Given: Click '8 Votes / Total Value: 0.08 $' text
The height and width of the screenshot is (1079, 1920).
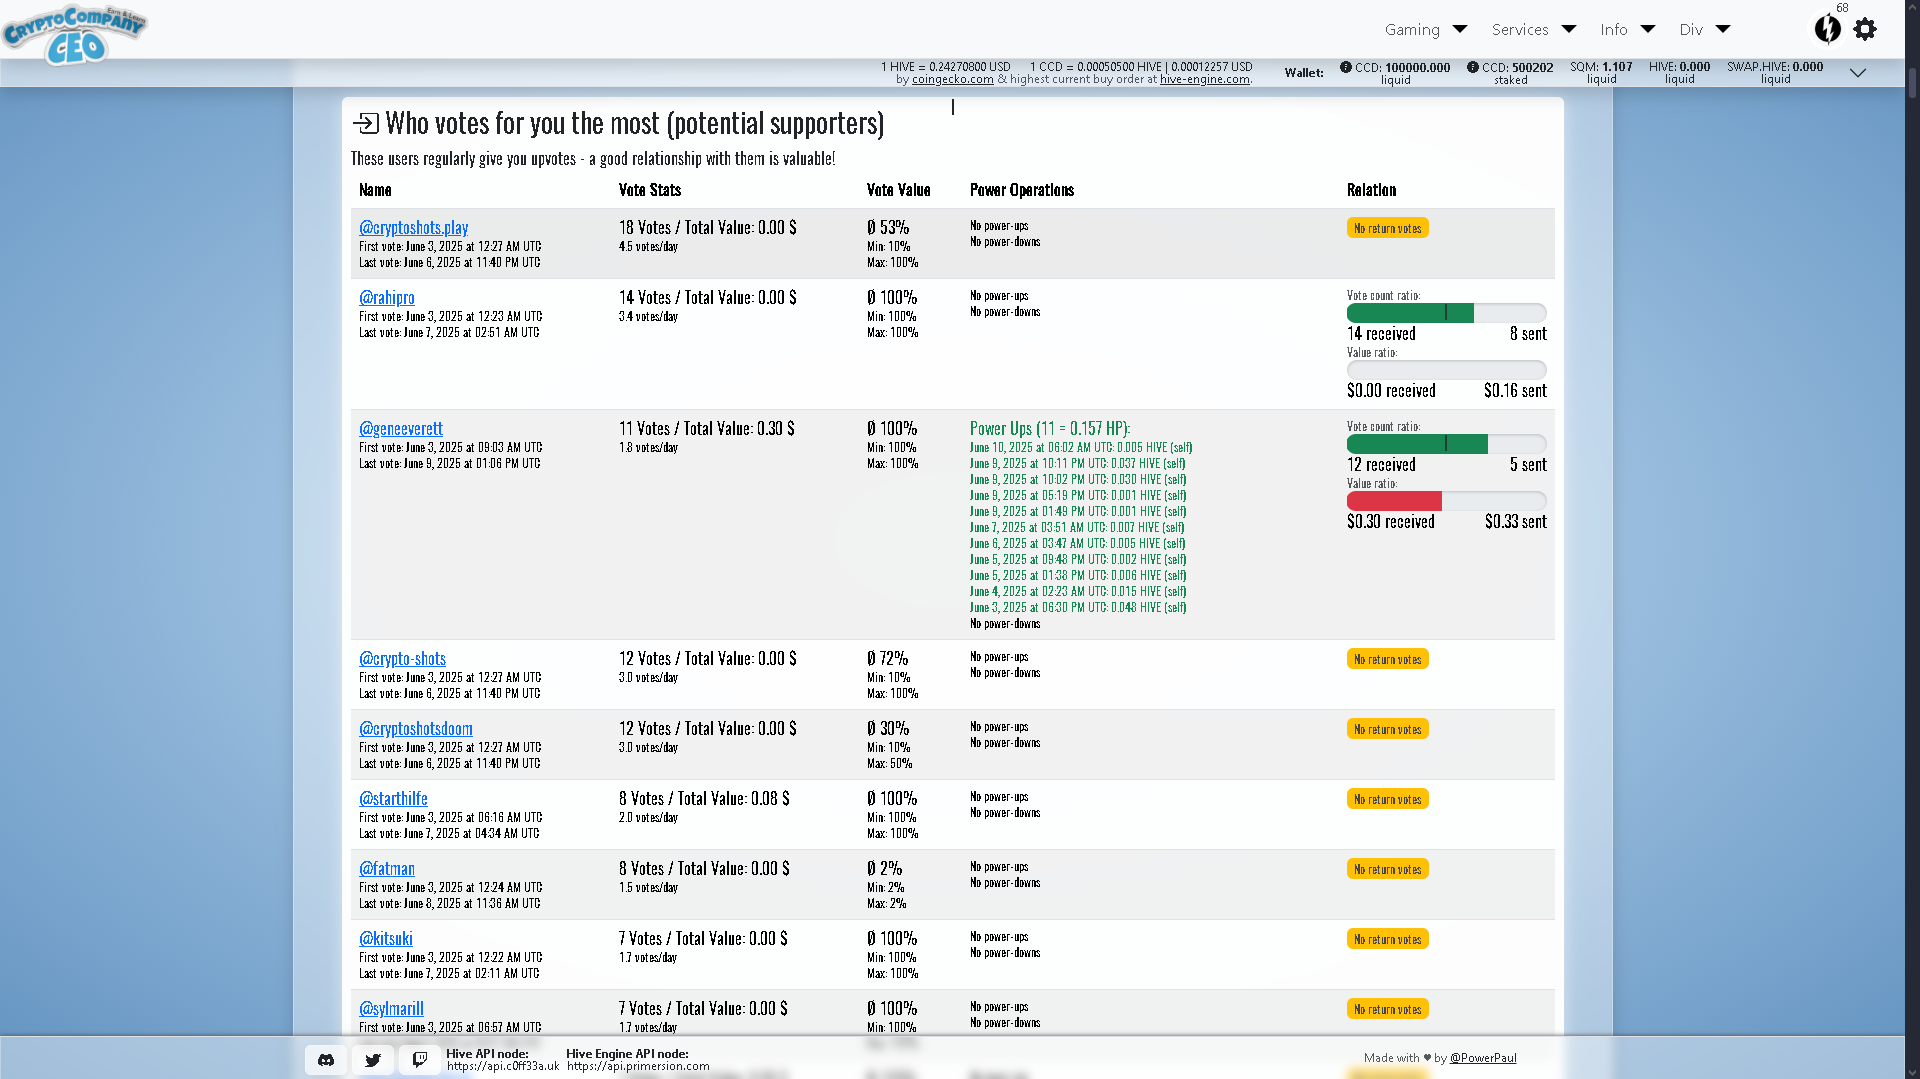Looking at the screenshot, I should [704, 799].
